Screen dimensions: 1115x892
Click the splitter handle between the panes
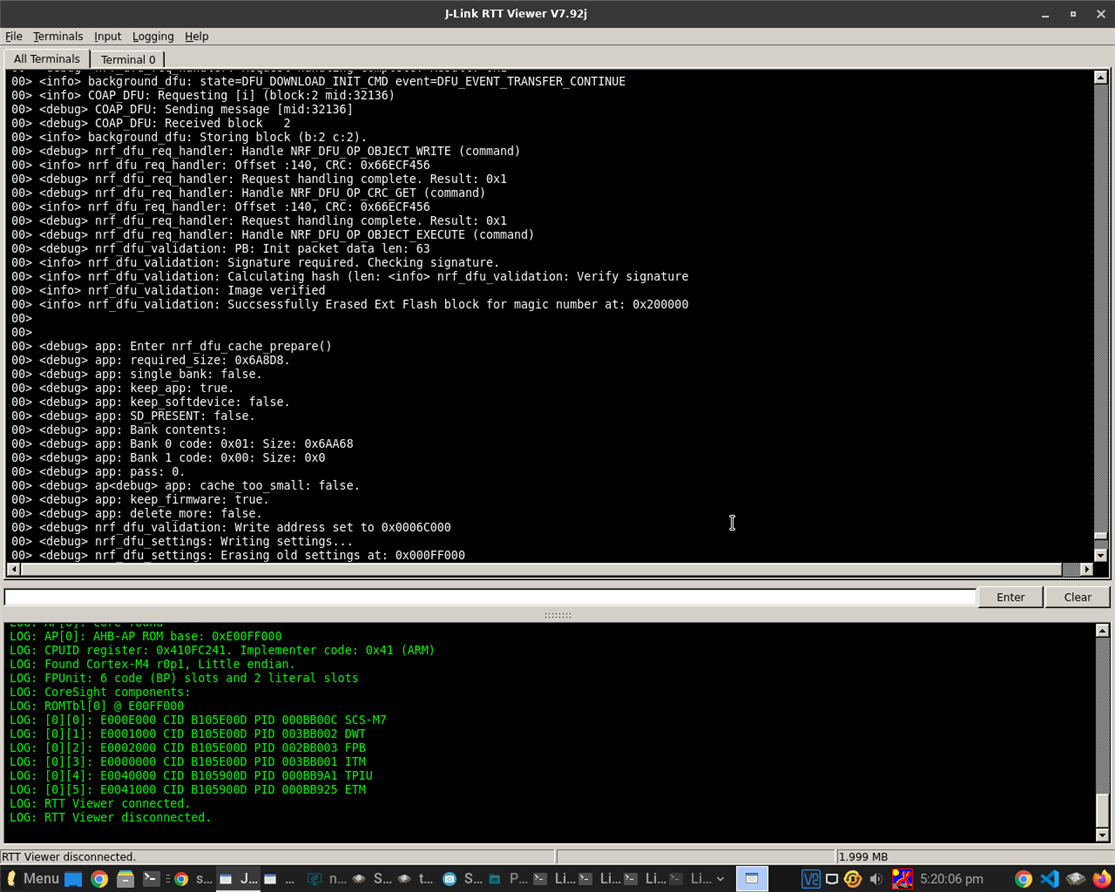pos(558,615)
